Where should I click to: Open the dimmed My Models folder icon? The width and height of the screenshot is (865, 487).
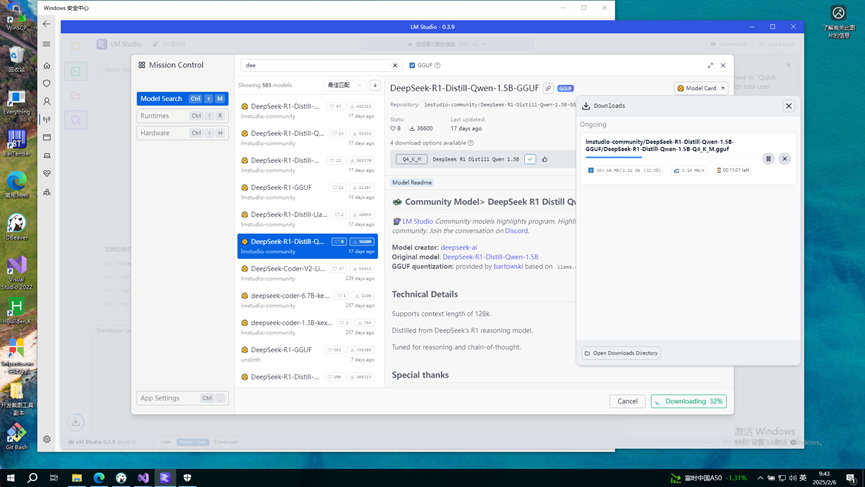76,95
